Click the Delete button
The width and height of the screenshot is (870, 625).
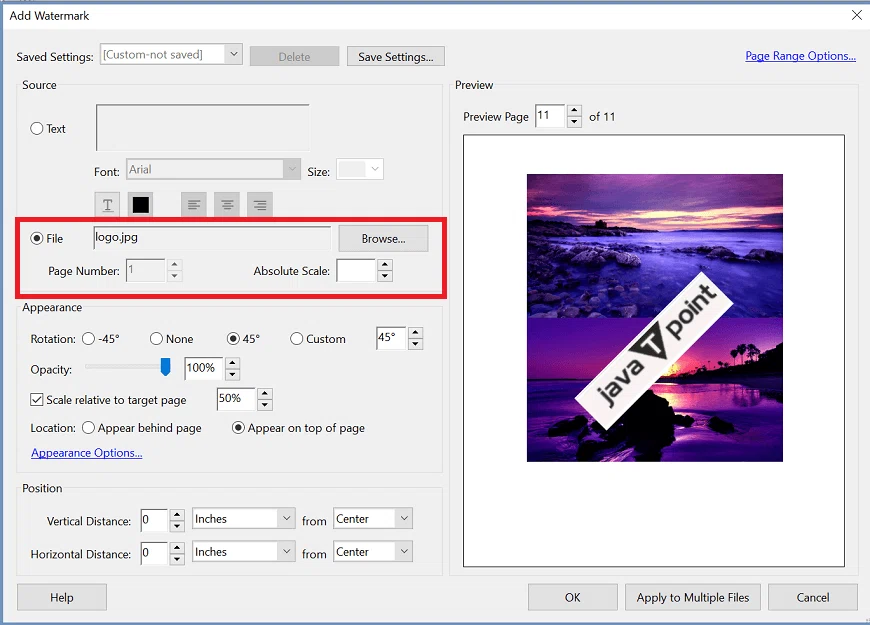pyautogui.click(x=294, y=57)
